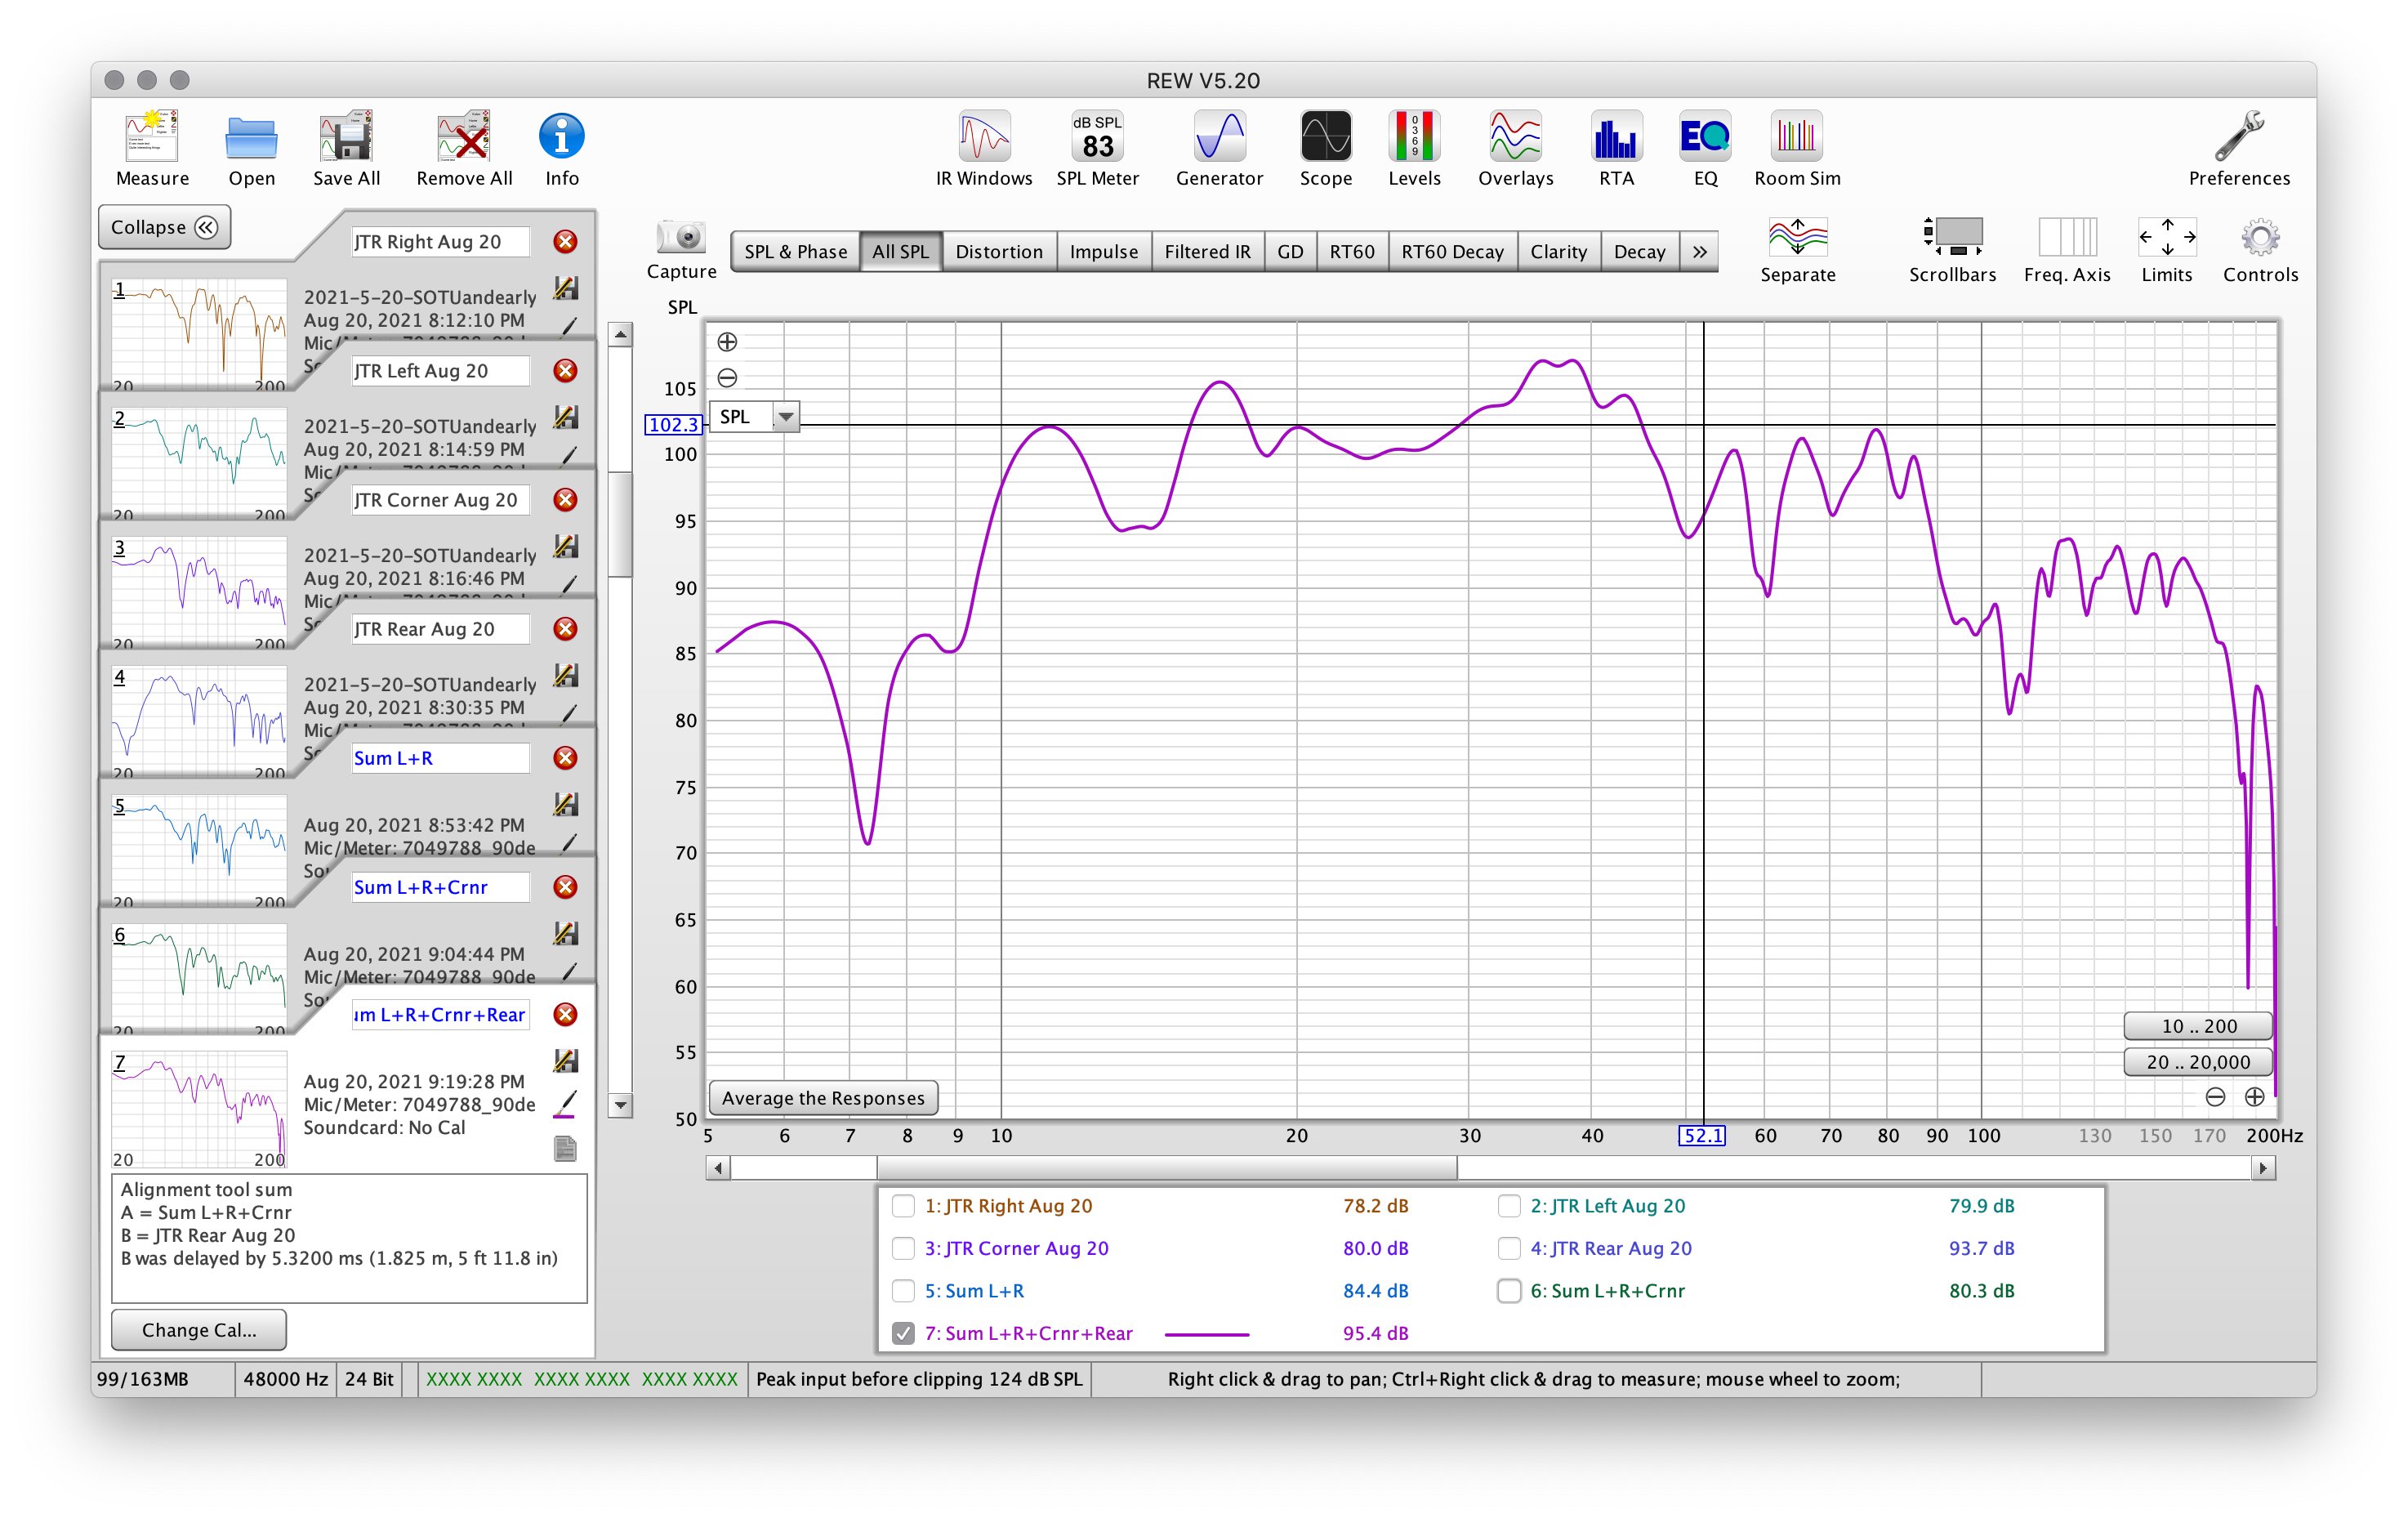Open the Overlays window
Image resolution: width=2408 pixels, height=1518 pixels.
[x=1515, y=148]
